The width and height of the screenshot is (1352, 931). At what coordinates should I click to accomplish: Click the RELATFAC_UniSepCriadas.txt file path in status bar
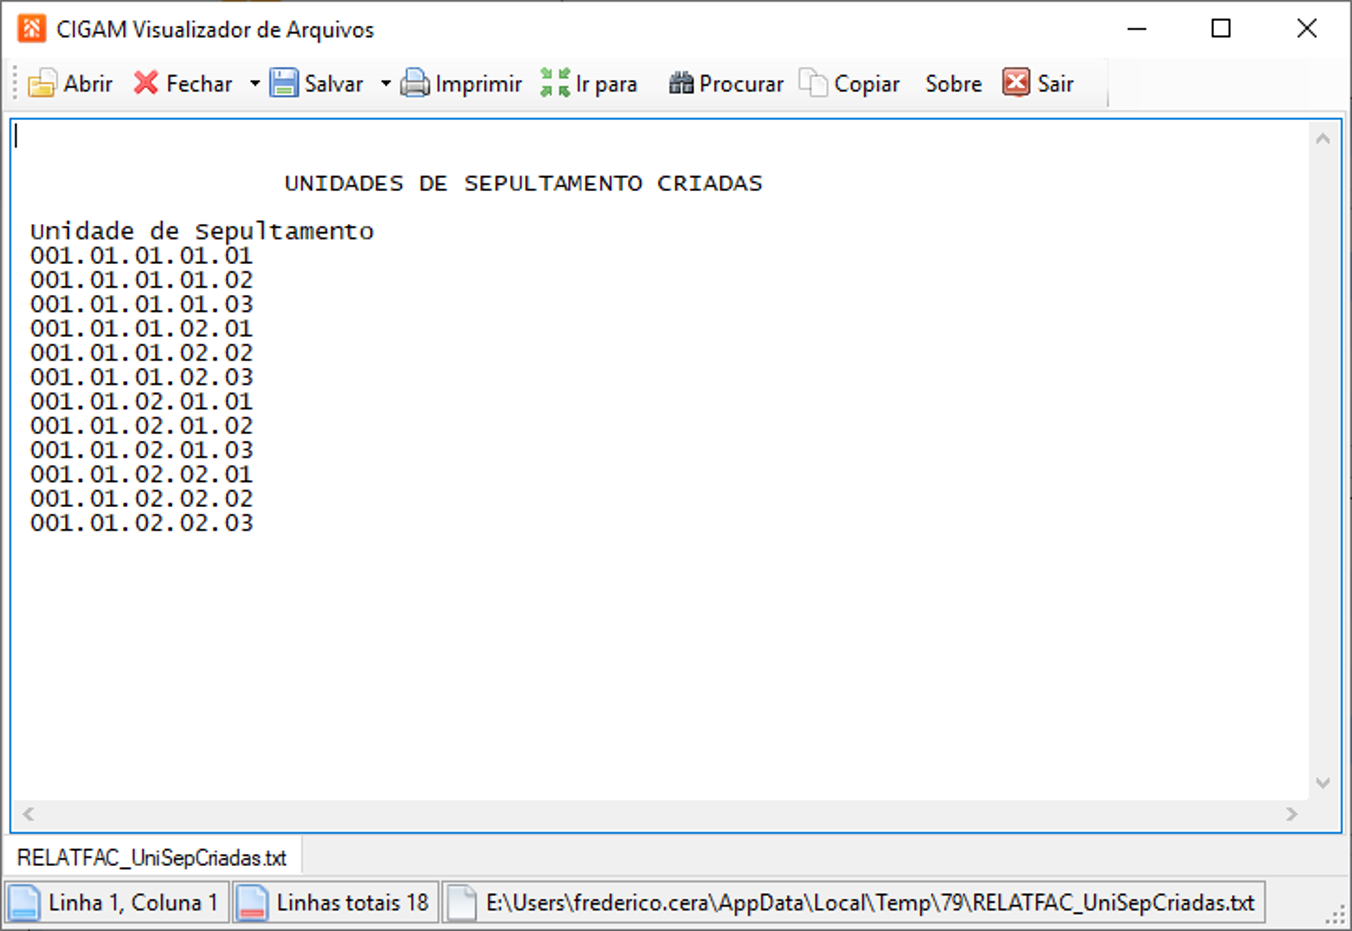tap(870, 903)
